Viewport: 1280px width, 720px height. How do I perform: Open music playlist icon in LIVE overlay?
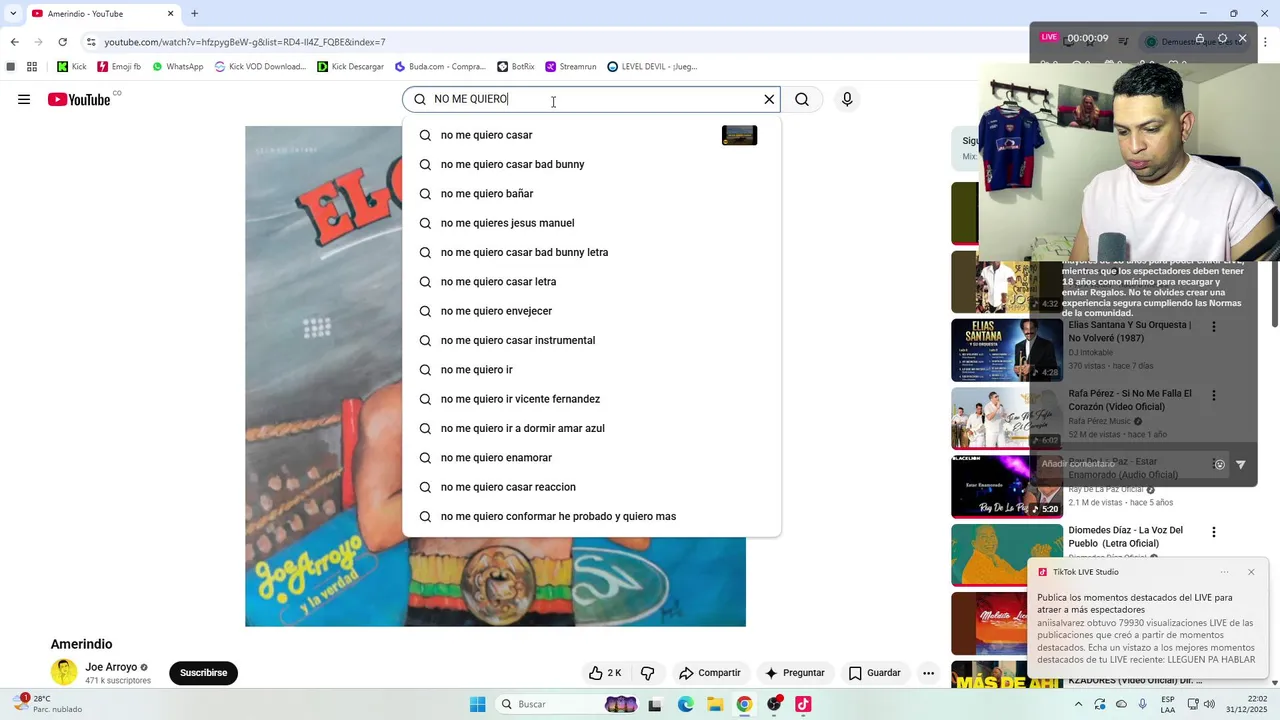click(1123, 41)
